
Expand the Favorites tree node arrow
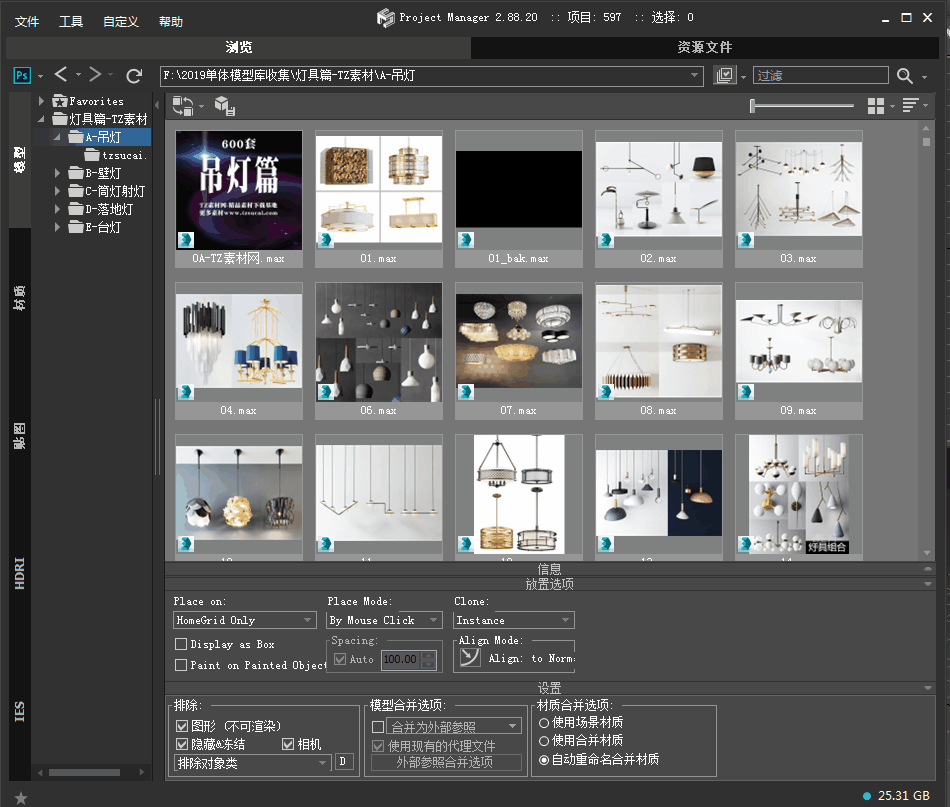coord(41,101)
